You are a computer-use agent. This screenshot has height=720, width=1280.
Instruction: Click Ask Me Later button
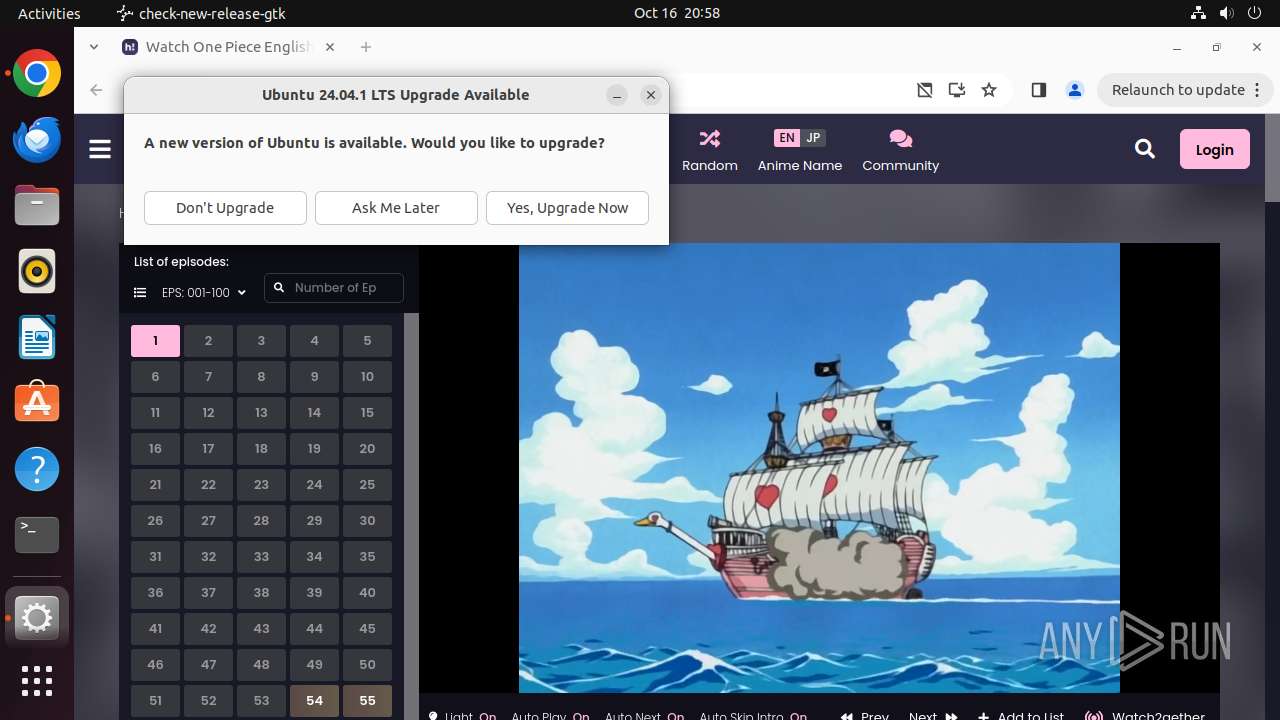[396, 208]
